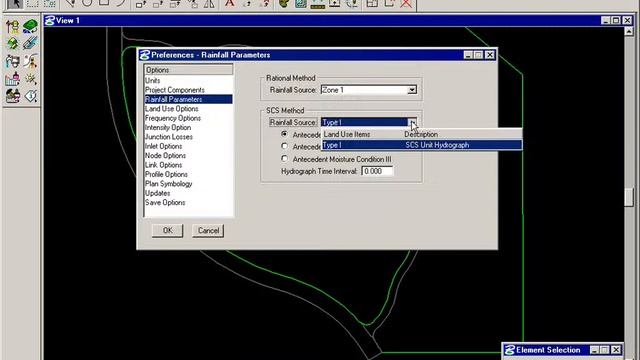Viewport: 640px width, 360px height.
Task: Open Intensity Option settings
Action: 168,127
